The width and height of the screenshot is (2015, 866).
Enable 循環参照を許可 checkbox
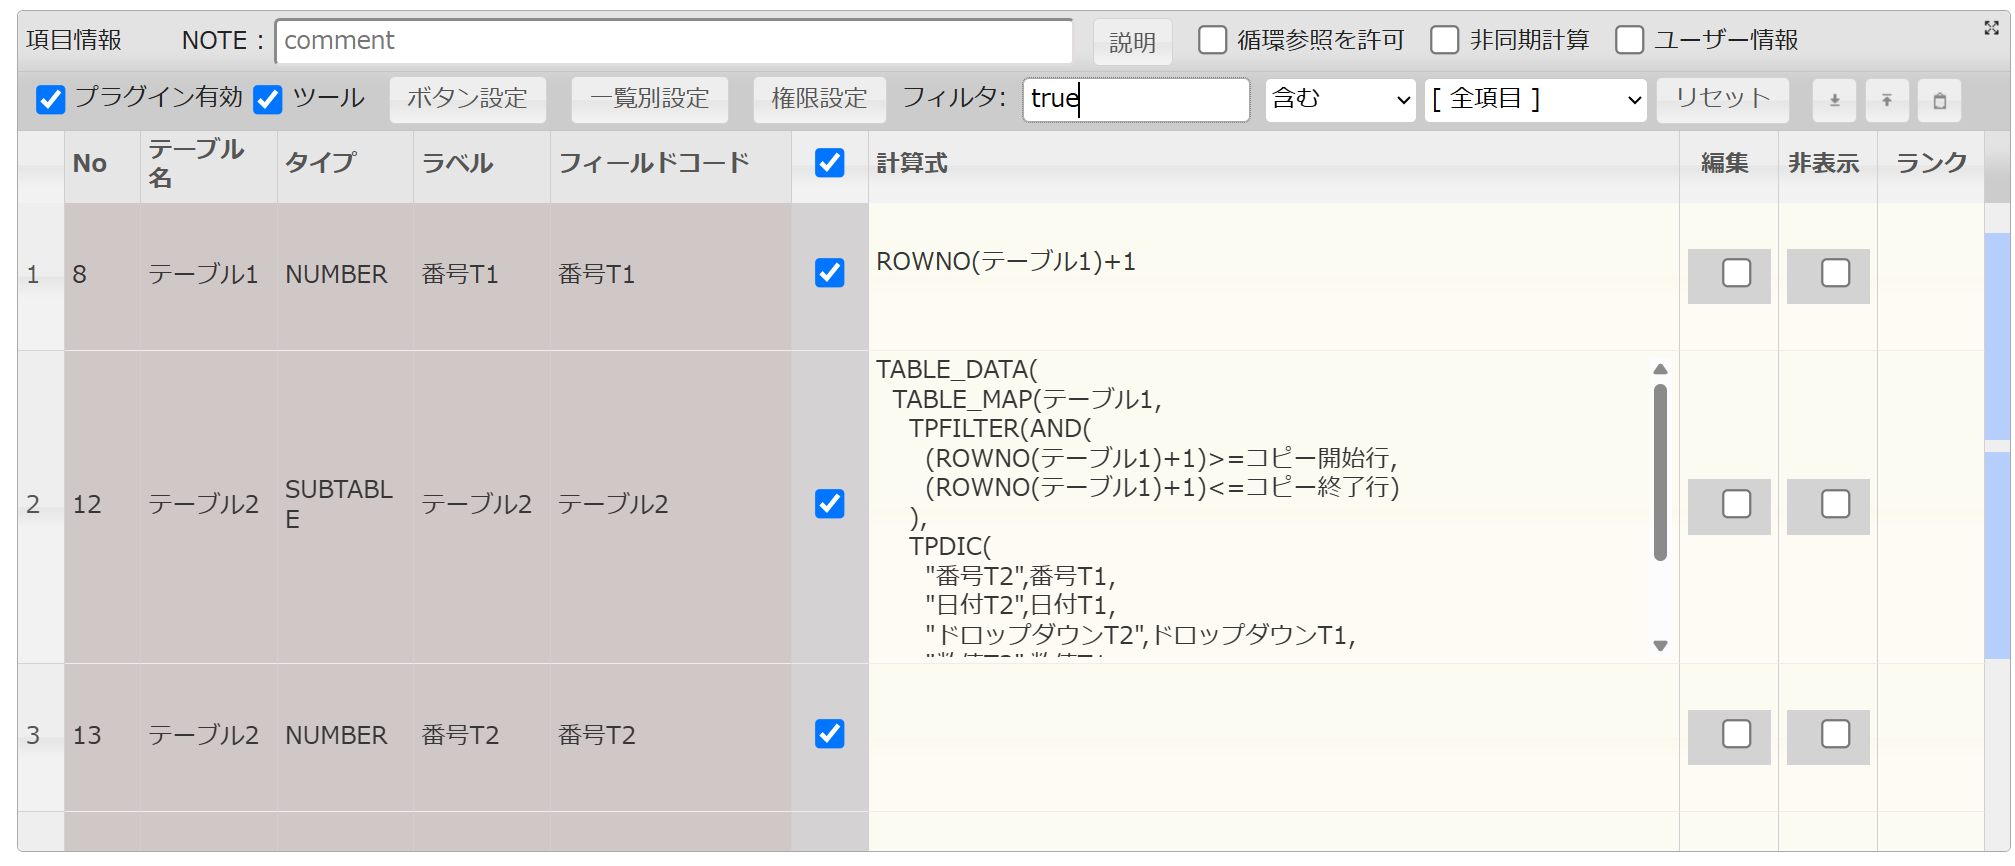coord(1212,40)
